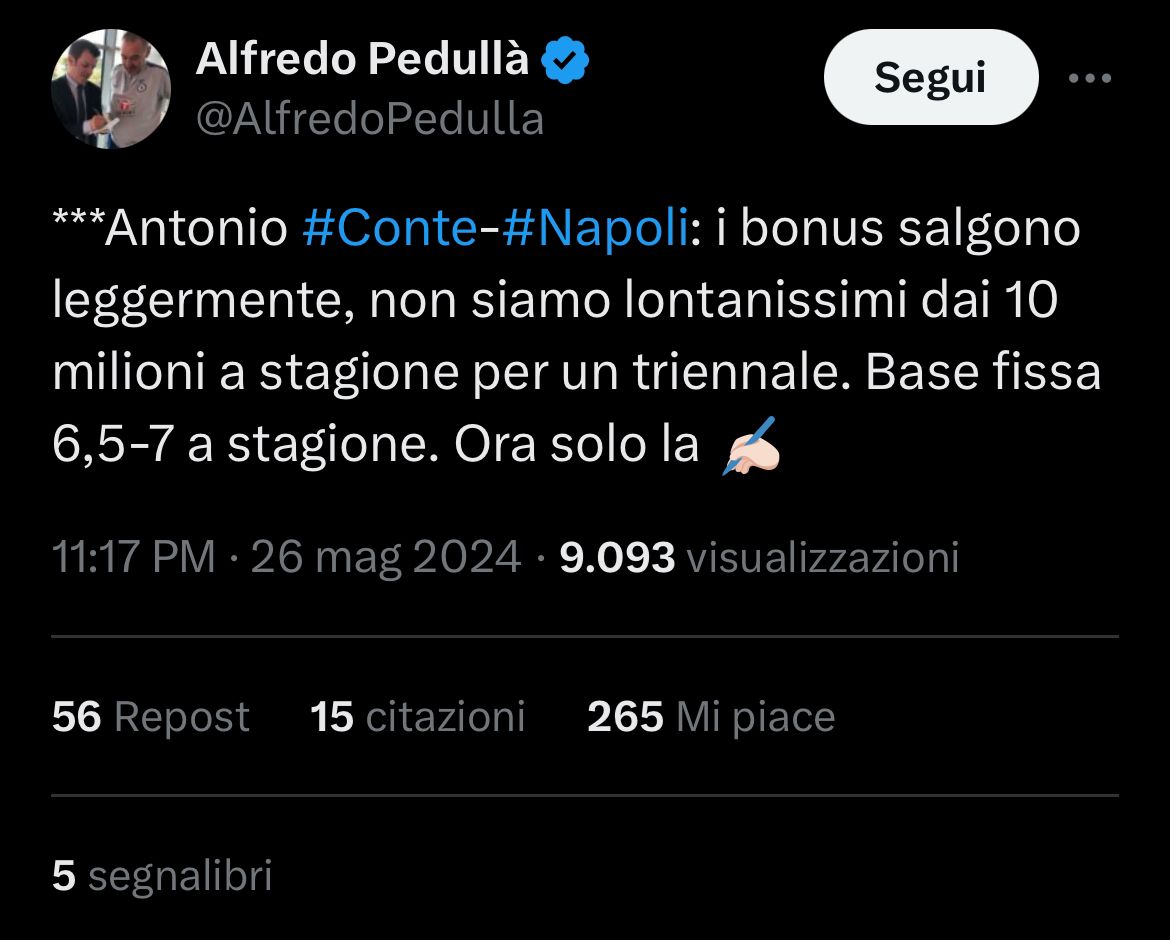1170x940 pixels.
Task: Open Alfredo Pedullà's profile picture
Action: (x=110, y=89)
